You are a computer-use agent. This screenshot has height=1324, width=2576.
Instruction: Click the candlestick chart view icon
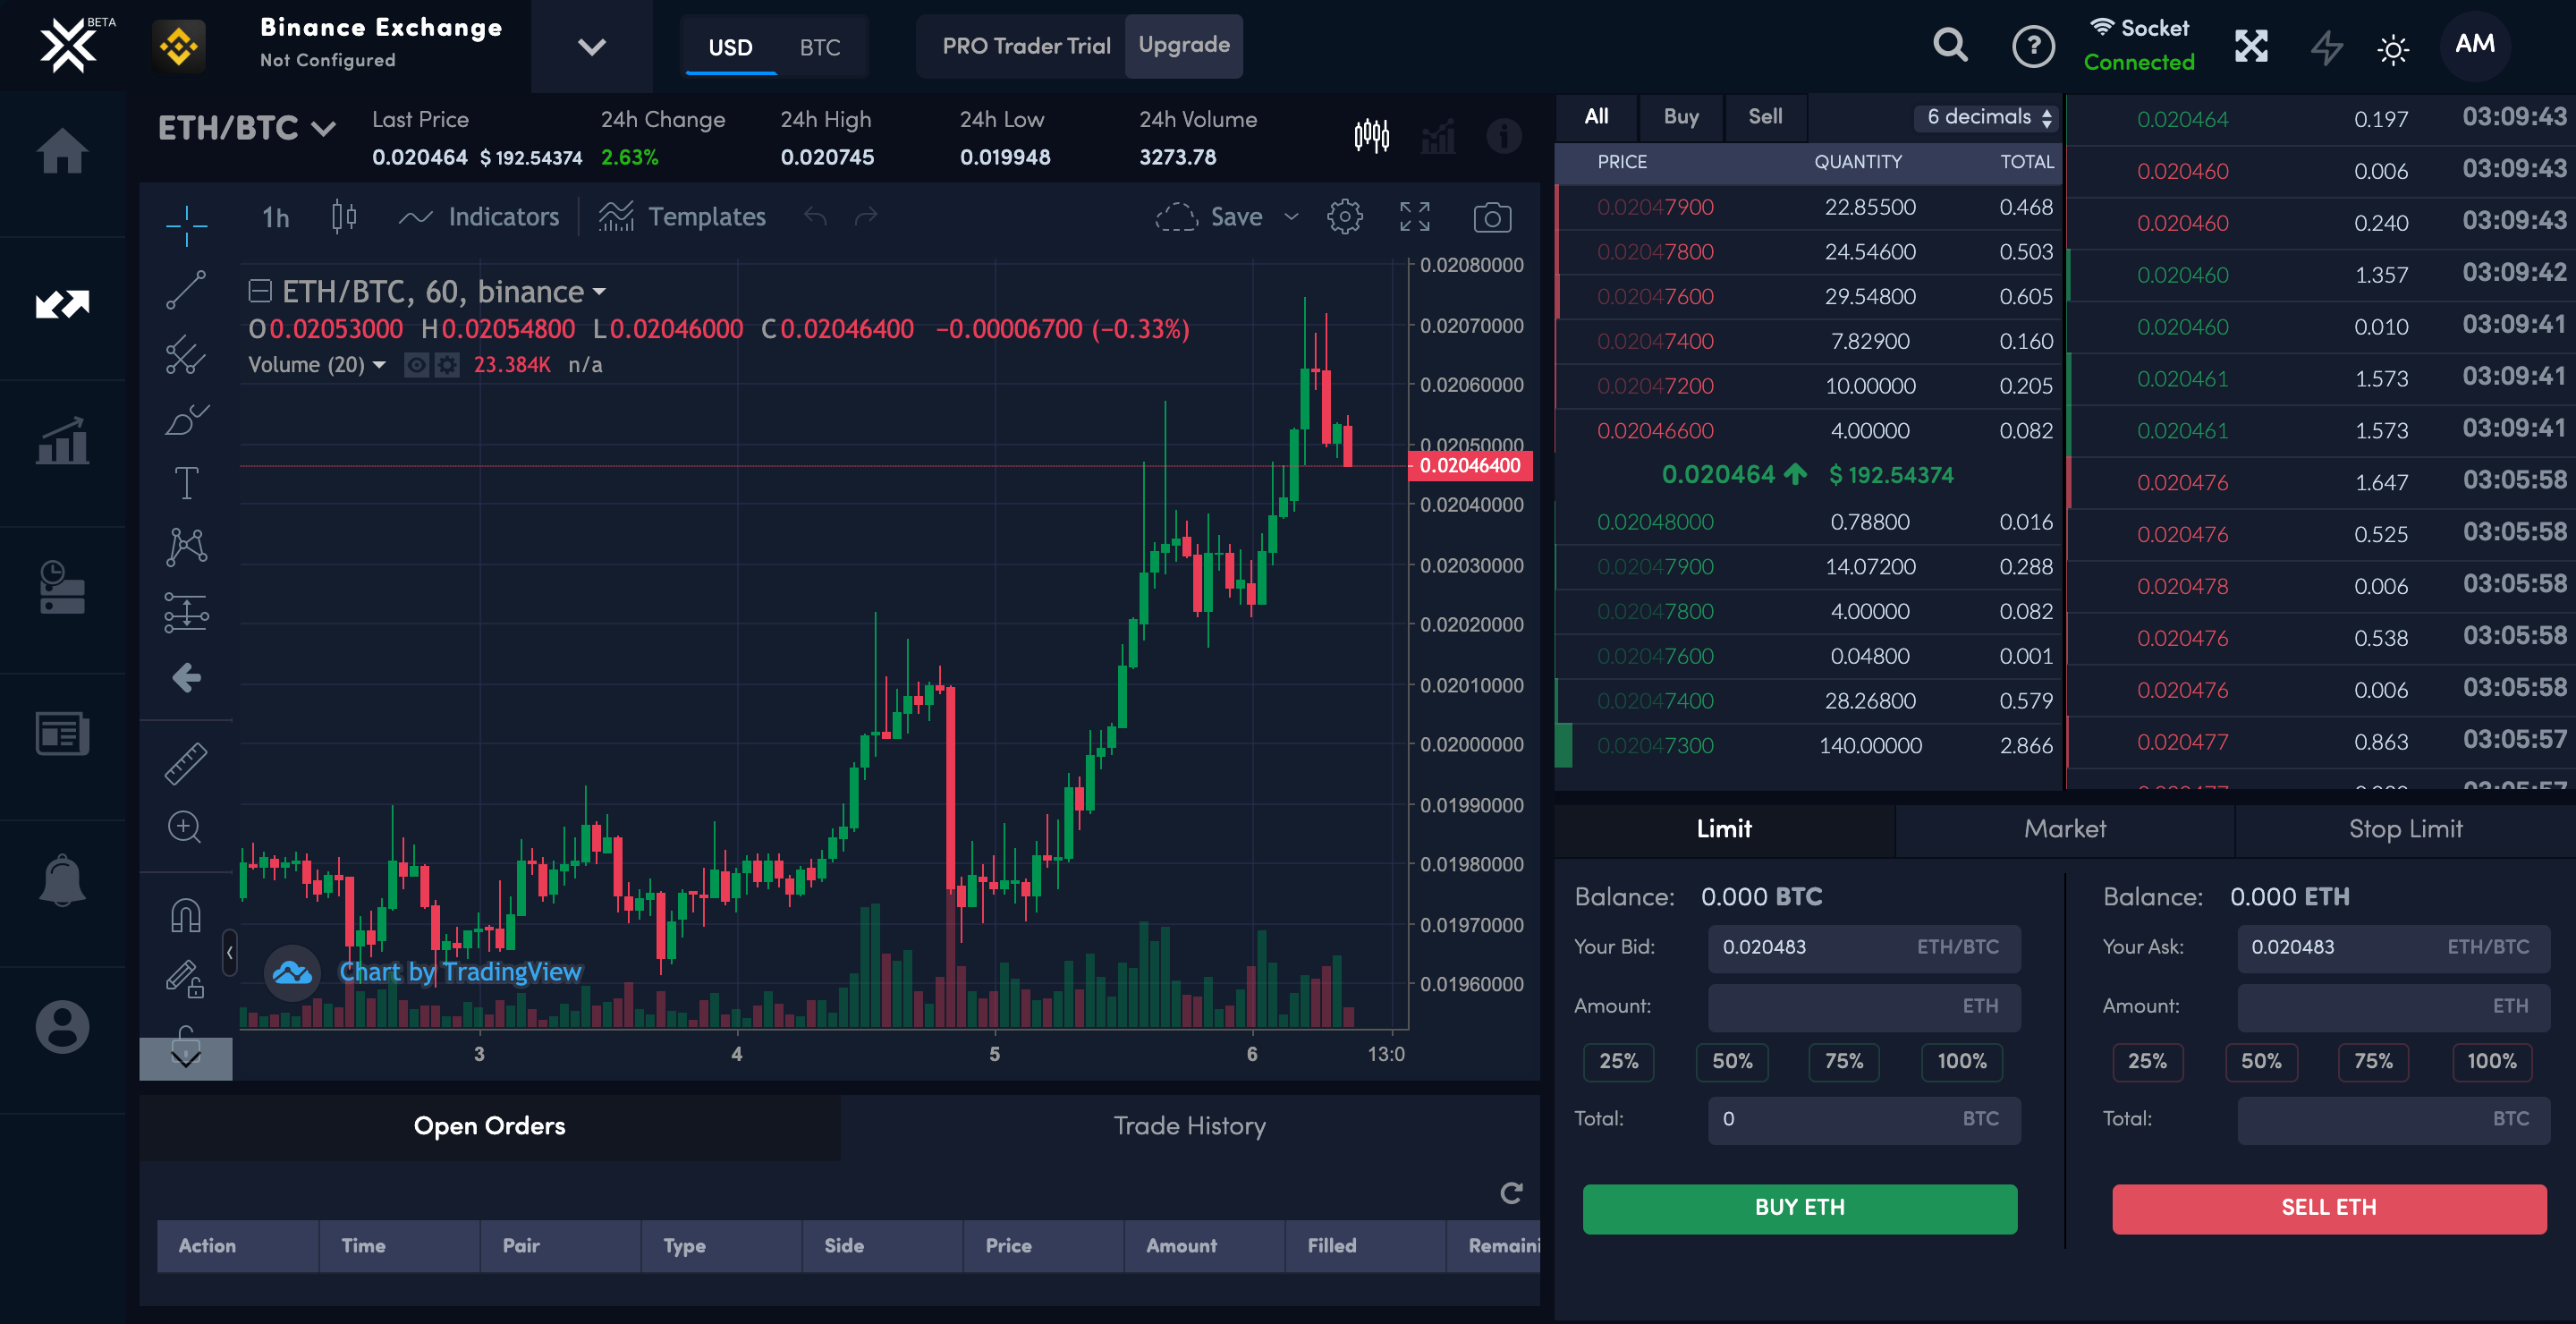click(1372, 135)
